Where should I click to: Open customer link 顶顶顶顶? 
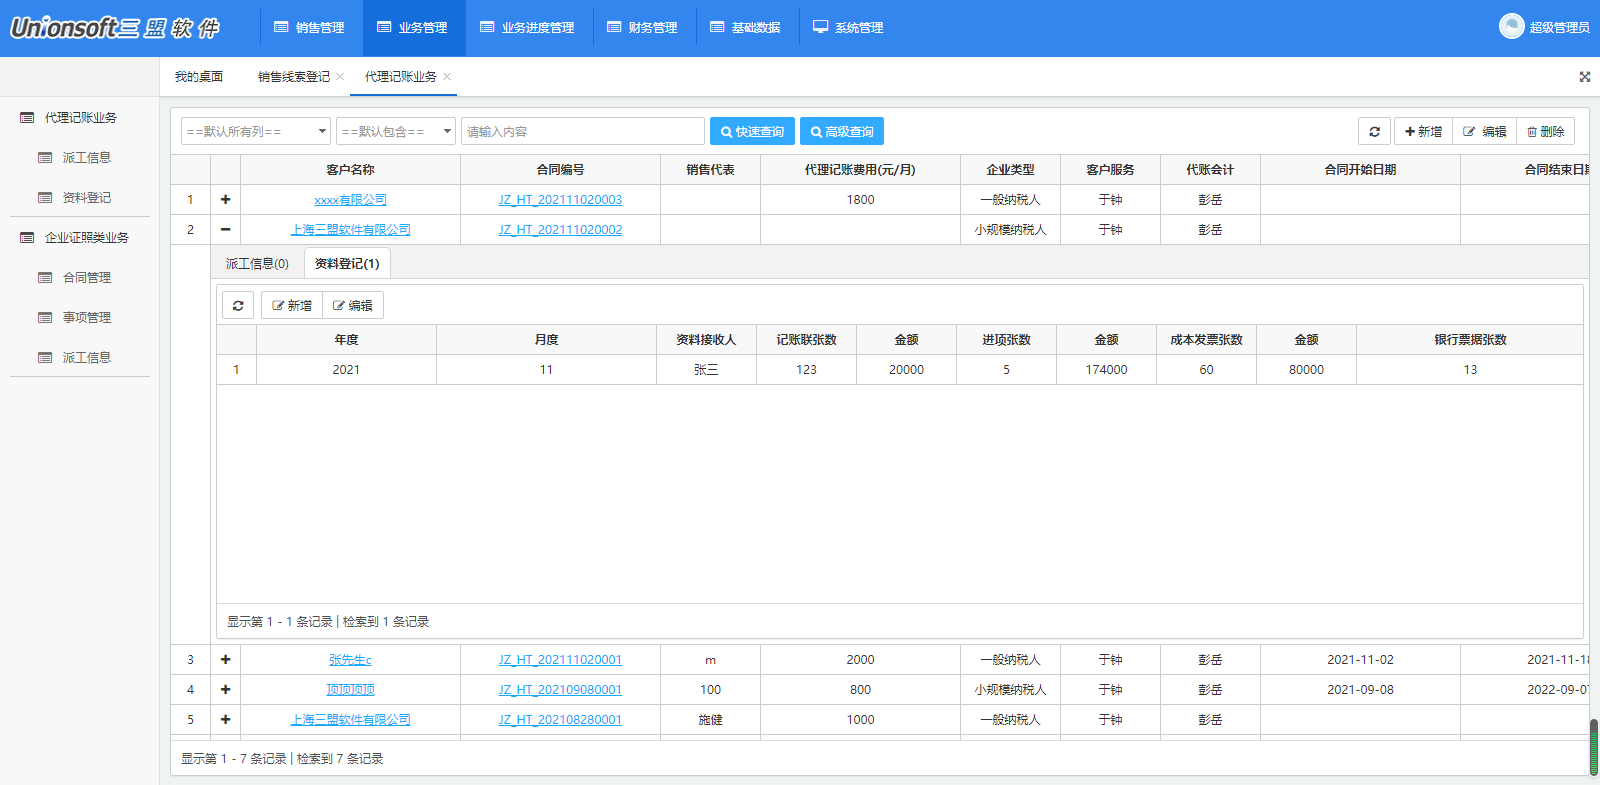click(x=350, y=690)
